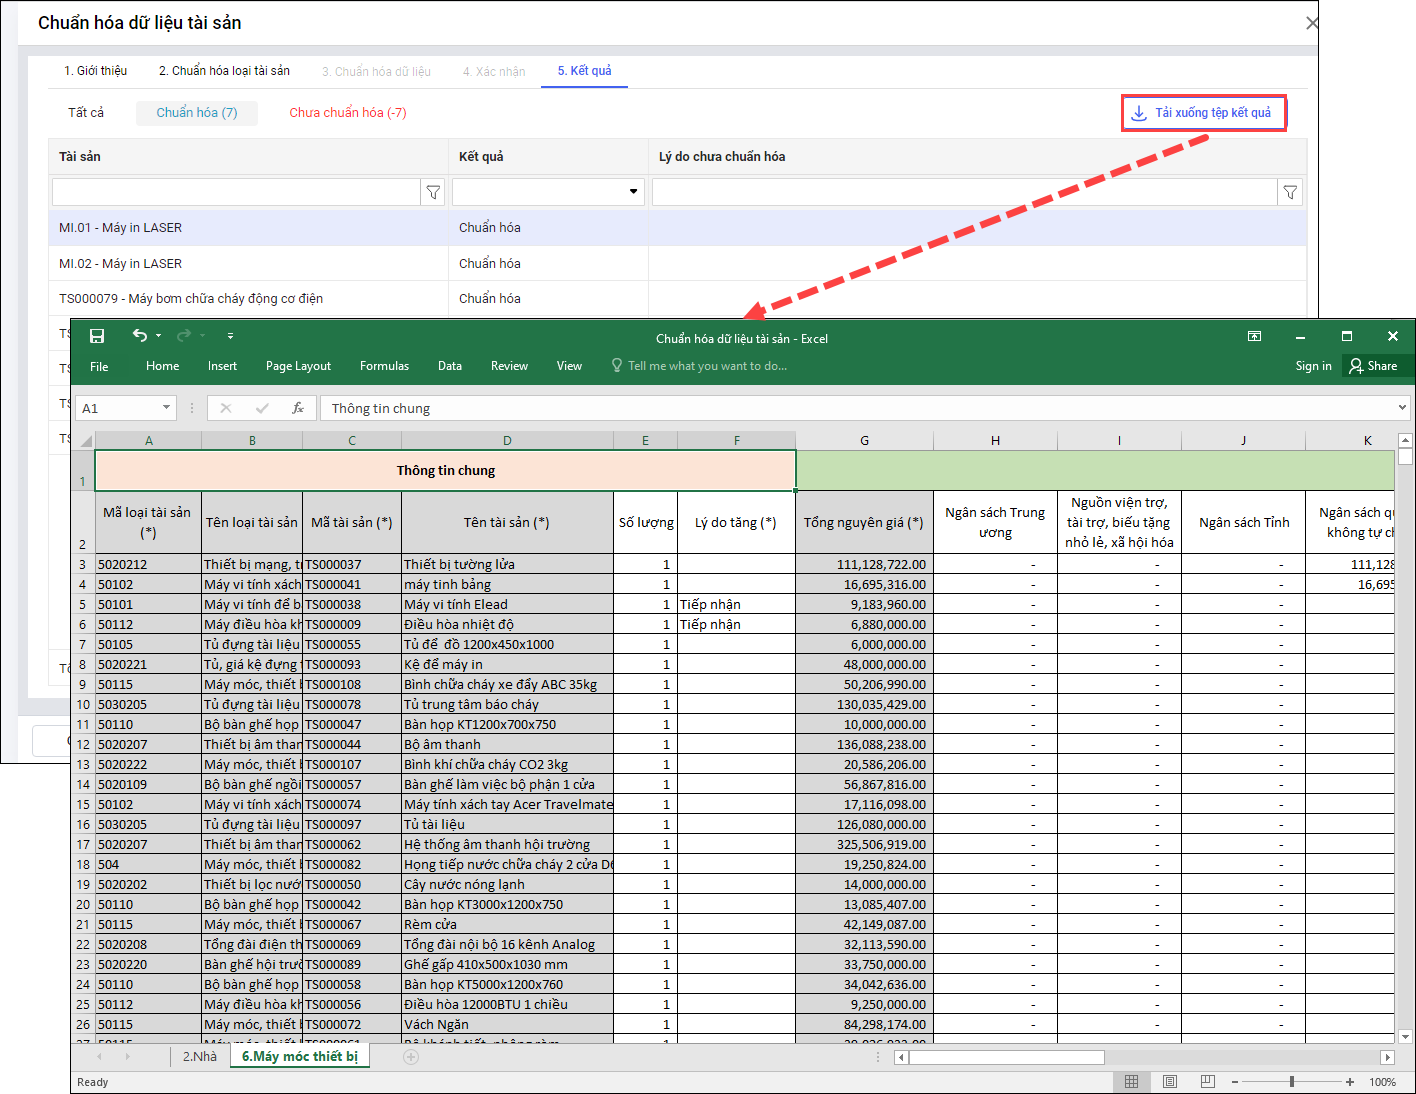1416x1094 pixels.
Task: Download results via Tải xuống tệp kết quả
Action: 1203,113
